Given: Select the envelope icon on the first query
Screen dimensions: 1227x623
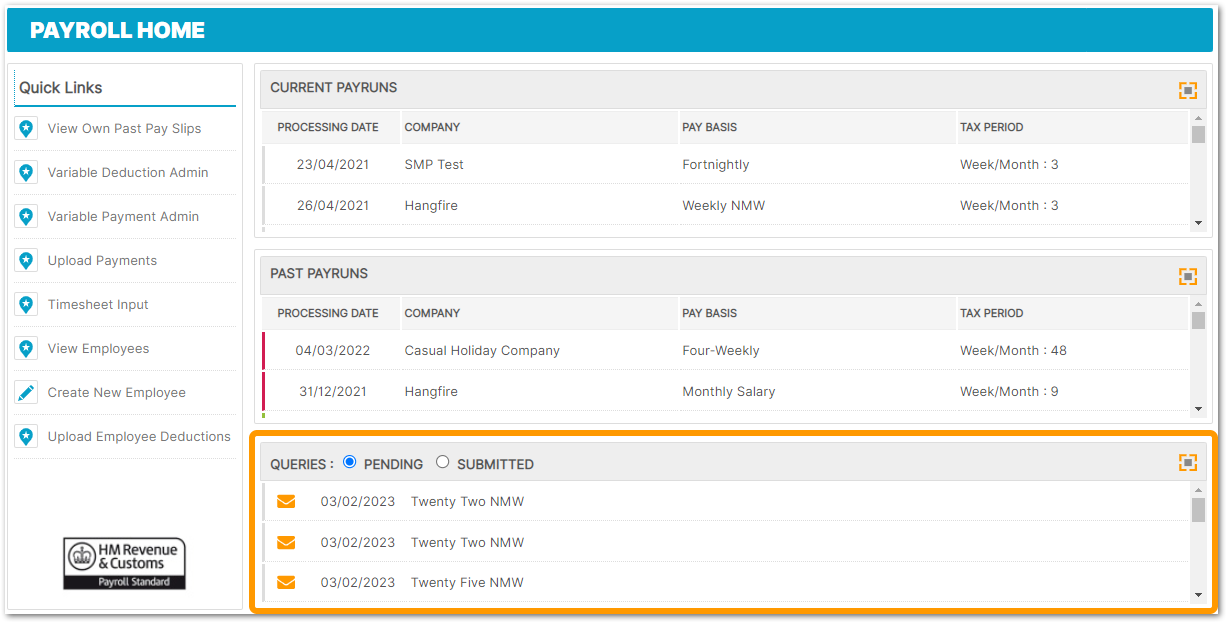Looking at the screenshot, I should 286,501.
